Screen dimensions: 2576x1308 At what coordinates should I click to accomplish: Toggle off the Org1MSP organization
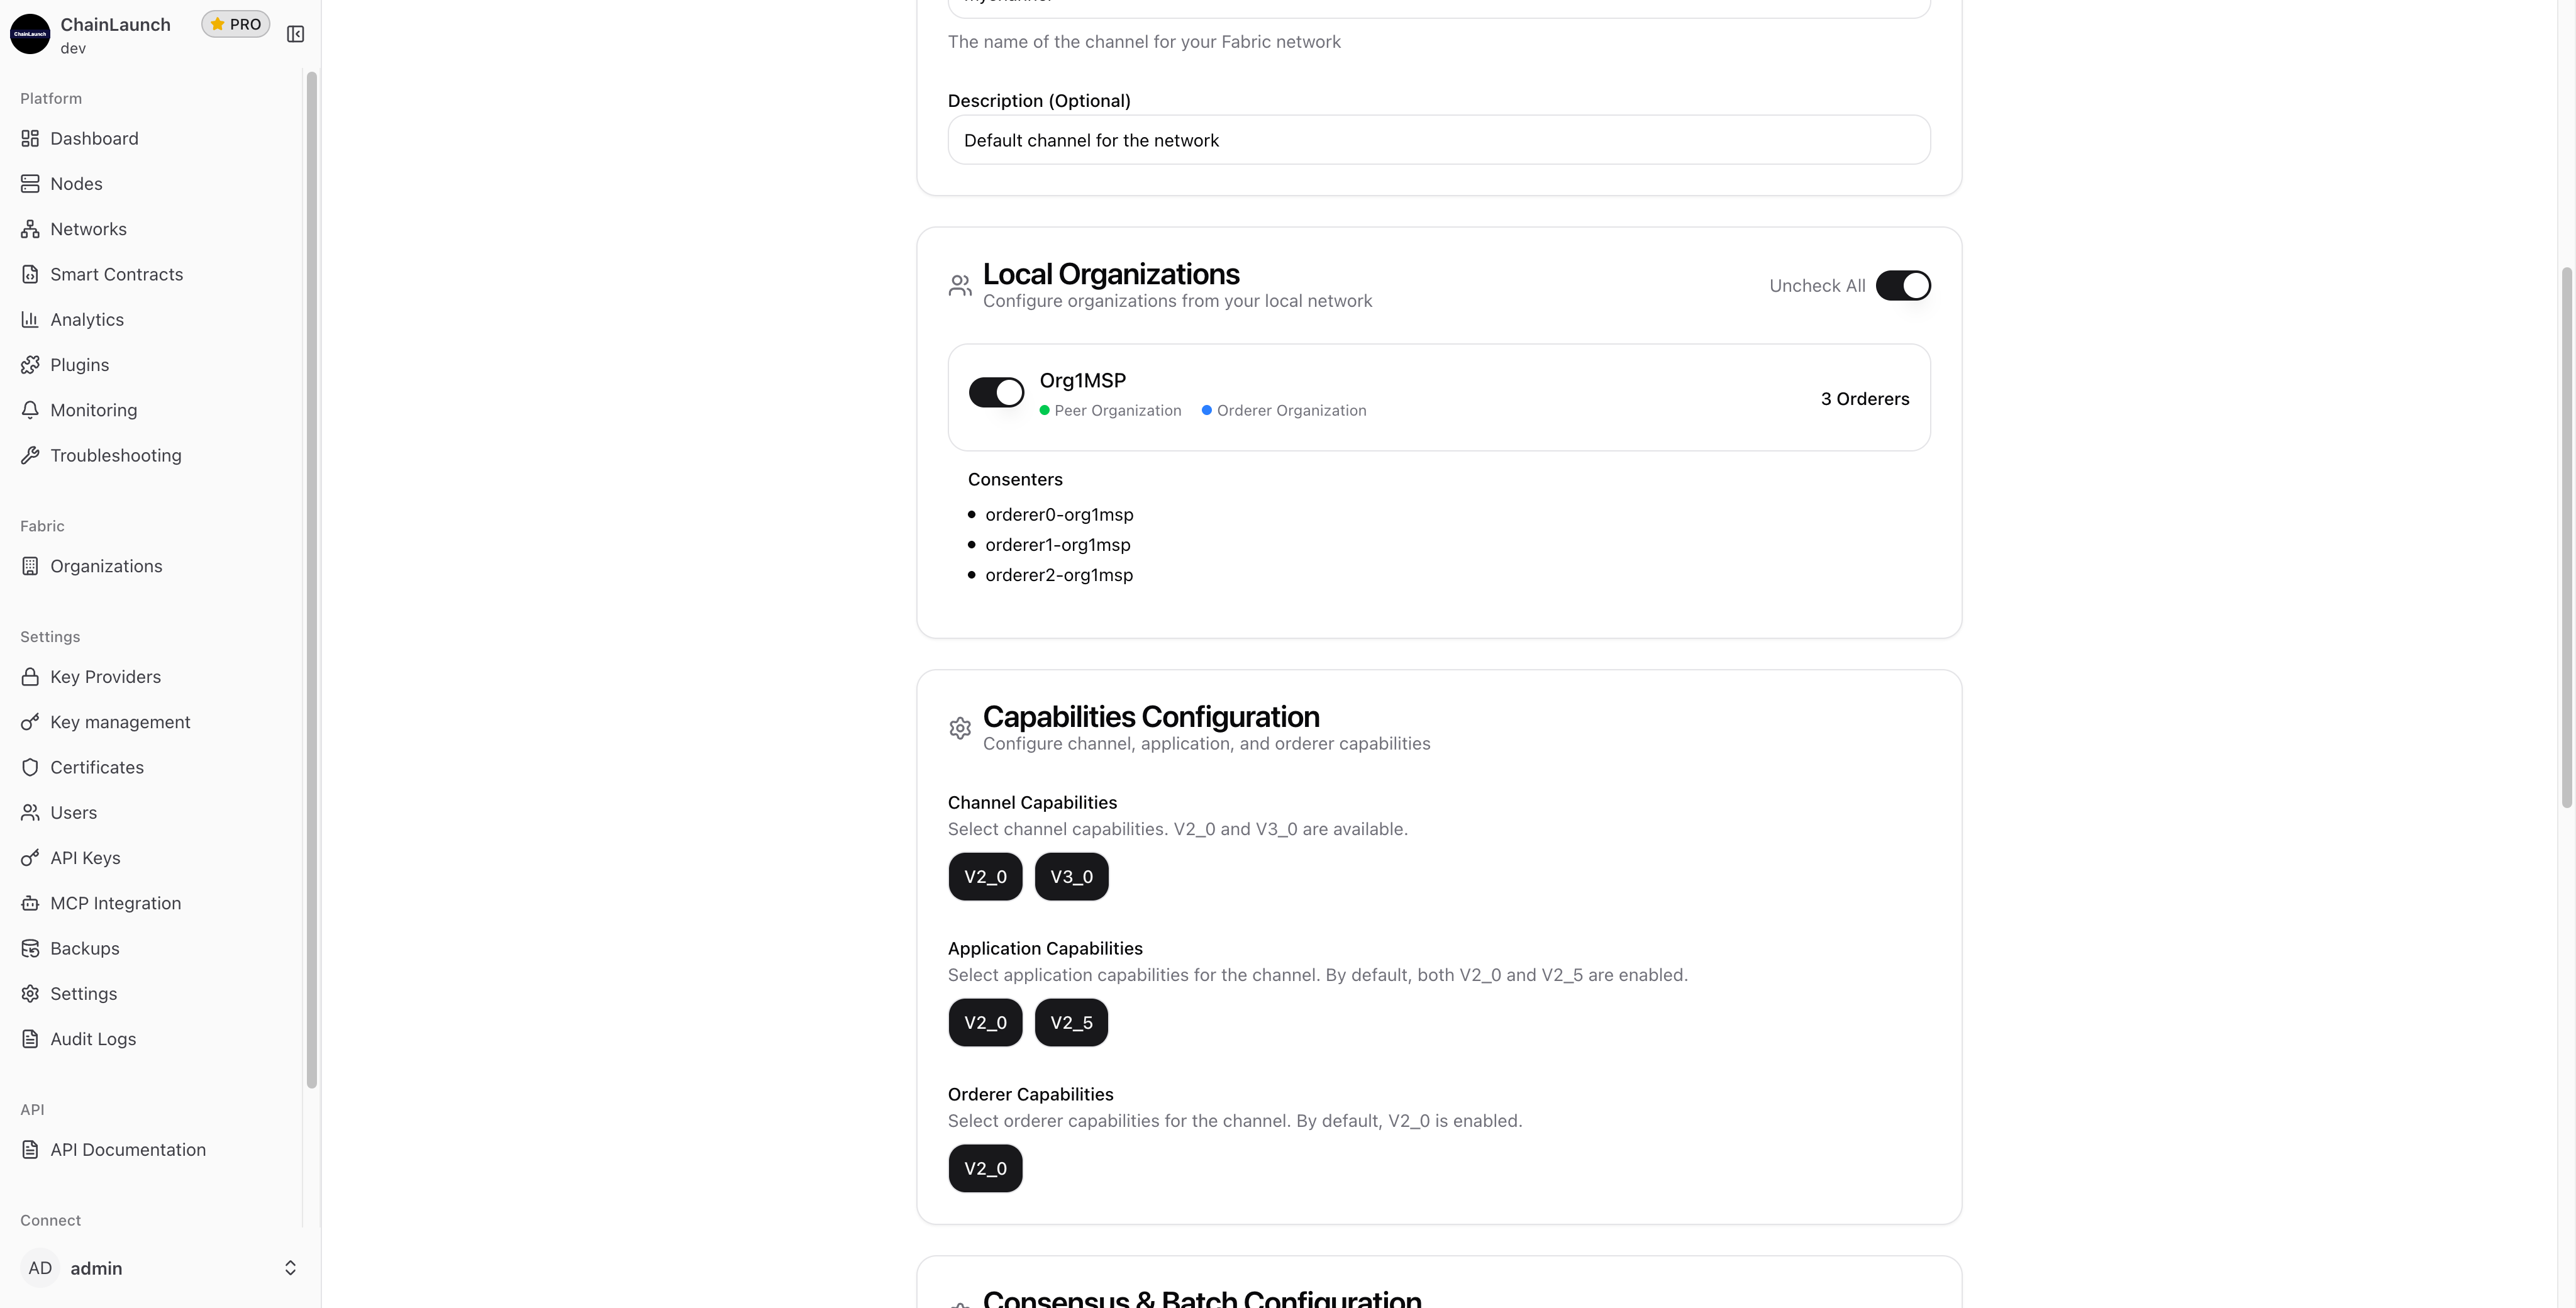tap(996, 392)
